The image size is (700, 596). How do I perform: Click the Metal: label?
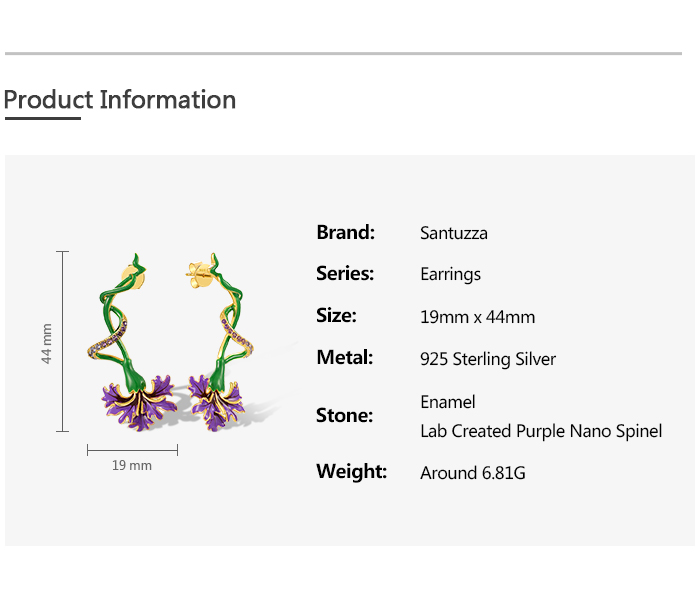pos(345,357)
